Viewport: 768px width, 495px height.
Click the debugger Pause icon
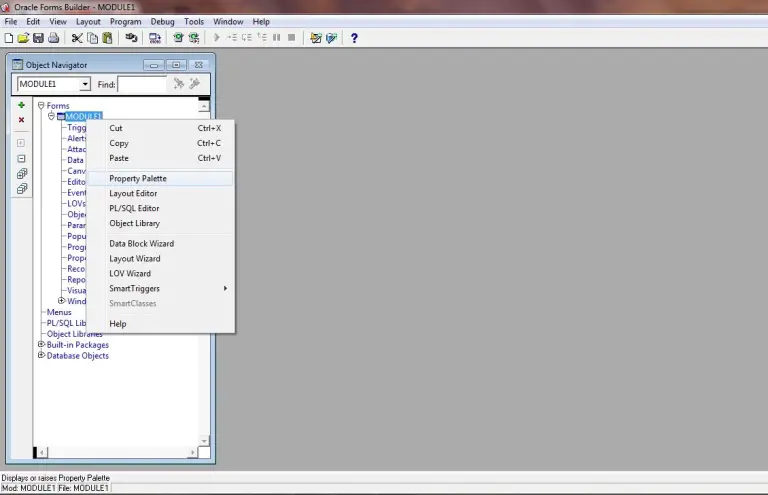point(277,37)
